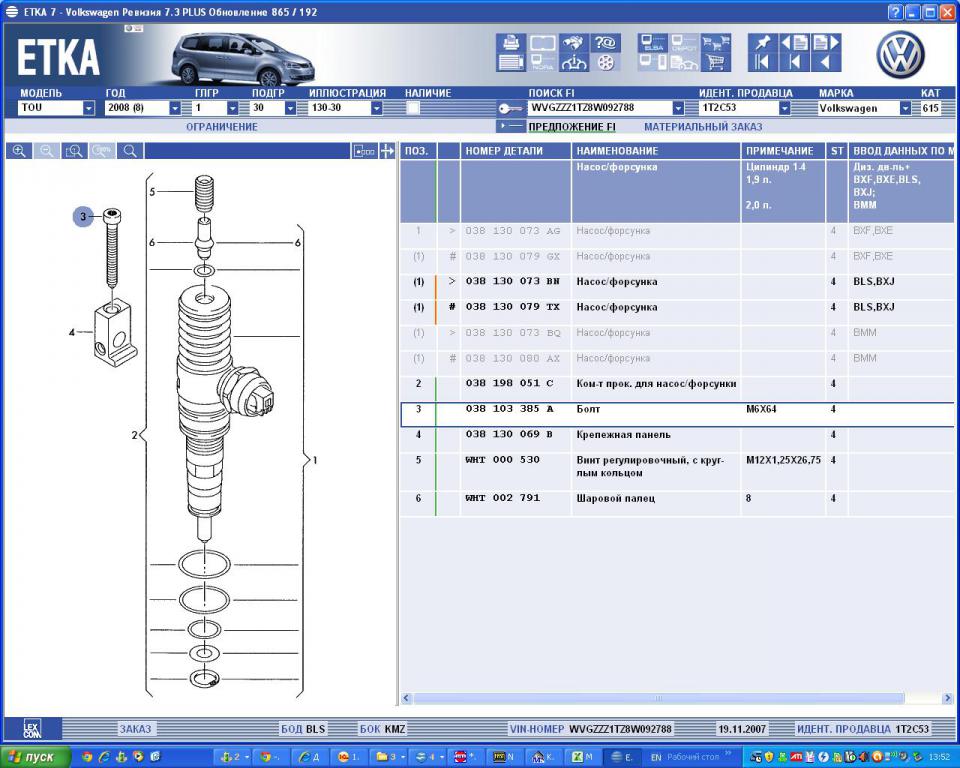
Task: Switch to МАТЕРИАЛЬНЫЙ ЗАКАЗ tab
Action: 703,127
